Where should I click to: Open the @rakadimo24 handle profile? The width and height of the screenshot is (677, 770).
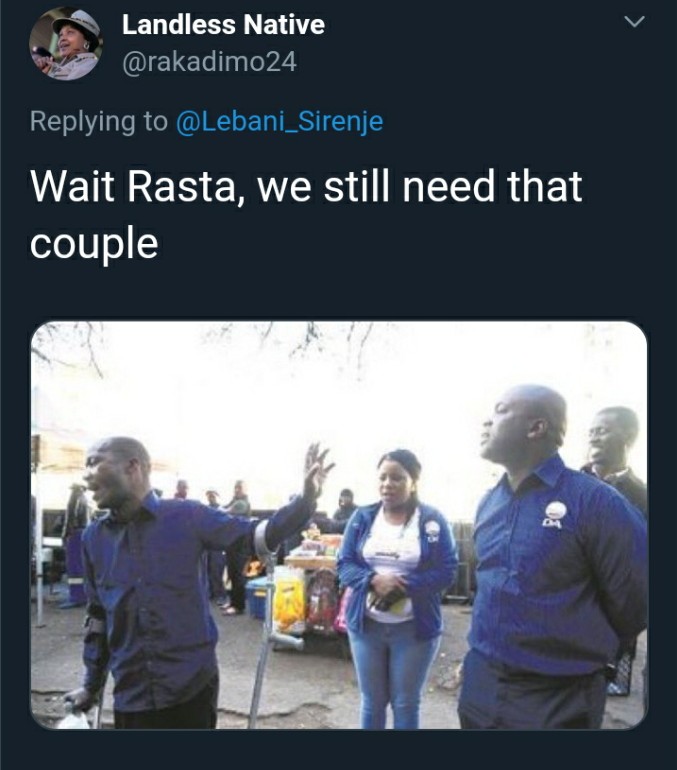[209, 62]
